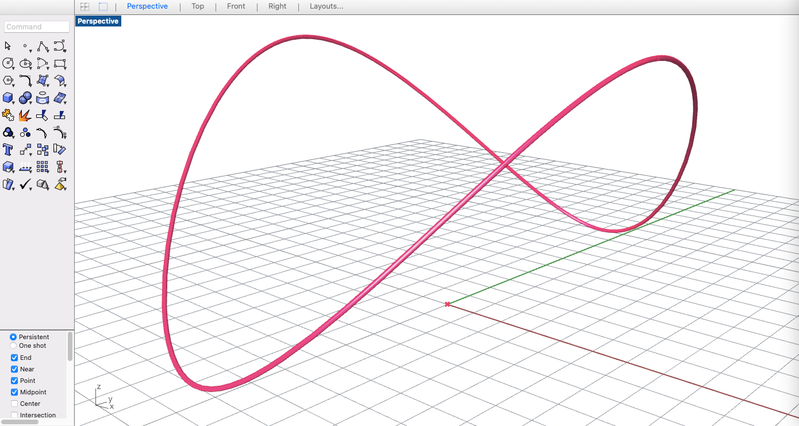Click the horizontal scrollbar under osnap list
This screenshot has height=426, width=799.
(22, 422)
